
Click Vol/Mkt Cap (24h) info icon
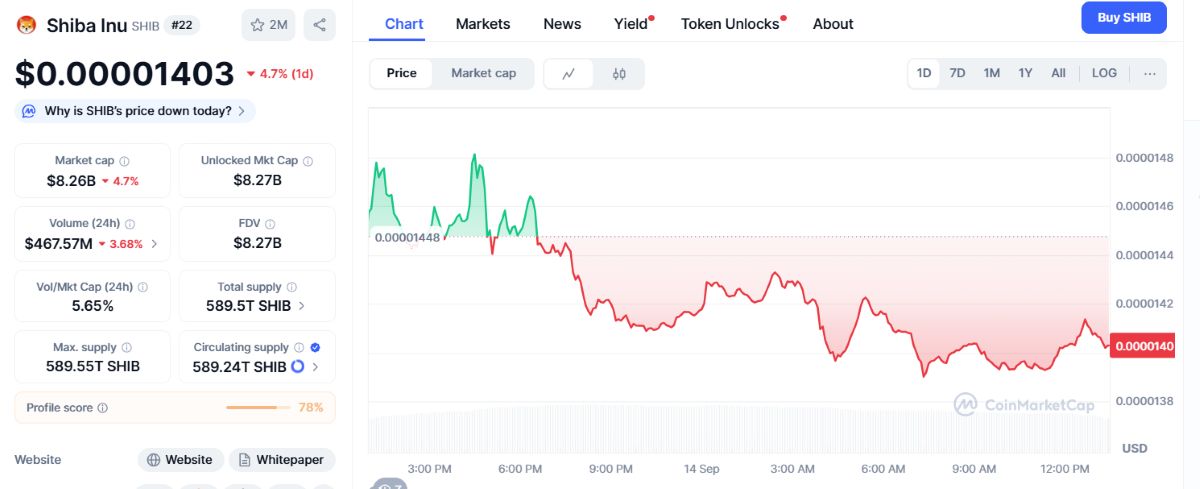click(x=142, y=287)
